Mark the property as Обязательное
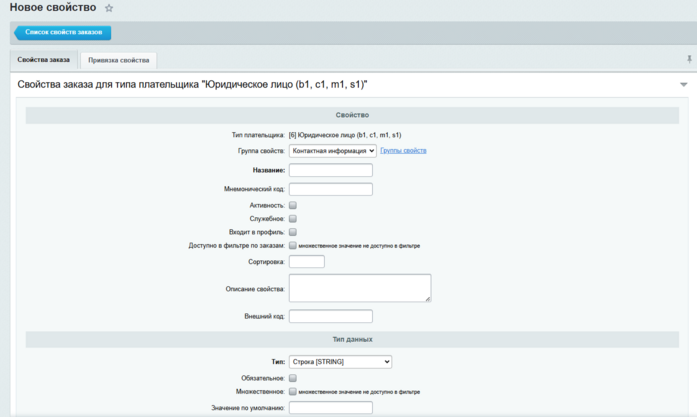This screenshot has width=697, height=417. click(x=293, y=378)
